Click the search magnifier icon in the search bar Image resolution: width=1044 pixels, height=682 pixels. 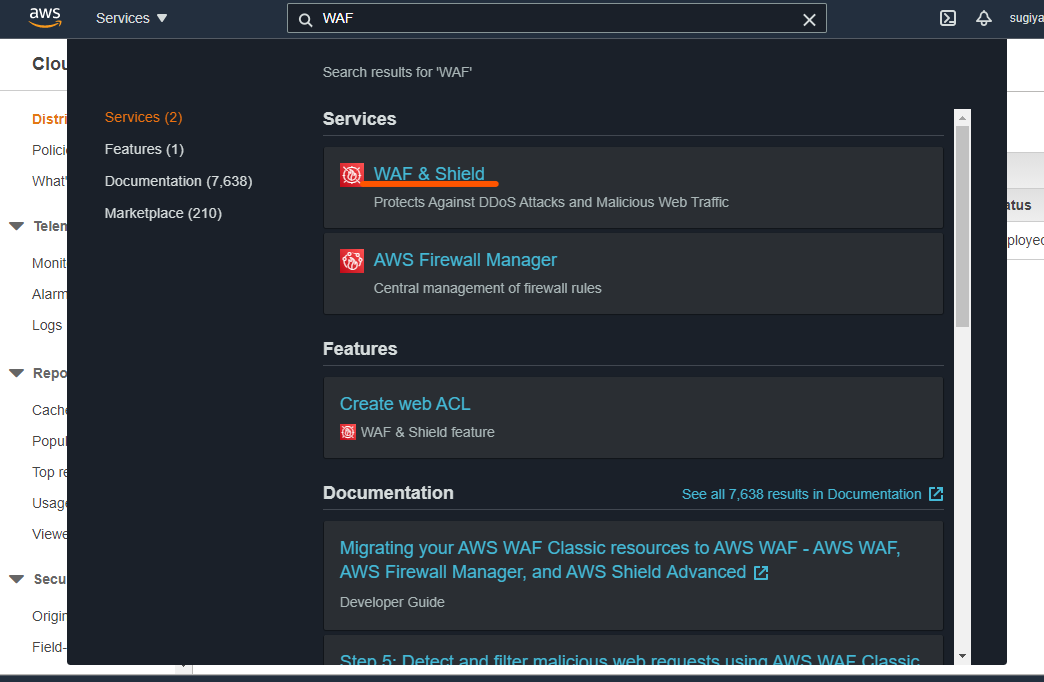[x=304, y=18]
